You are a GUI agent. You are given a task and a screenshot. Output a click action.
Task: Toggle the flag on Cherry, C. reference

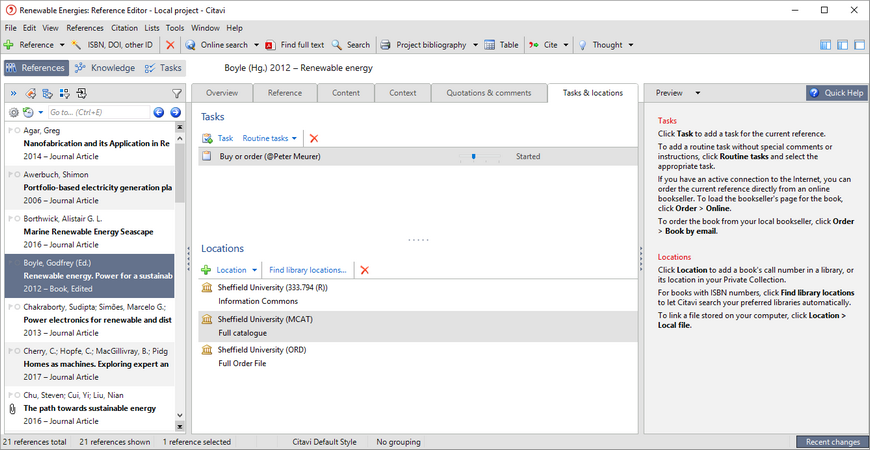(11, 351)
